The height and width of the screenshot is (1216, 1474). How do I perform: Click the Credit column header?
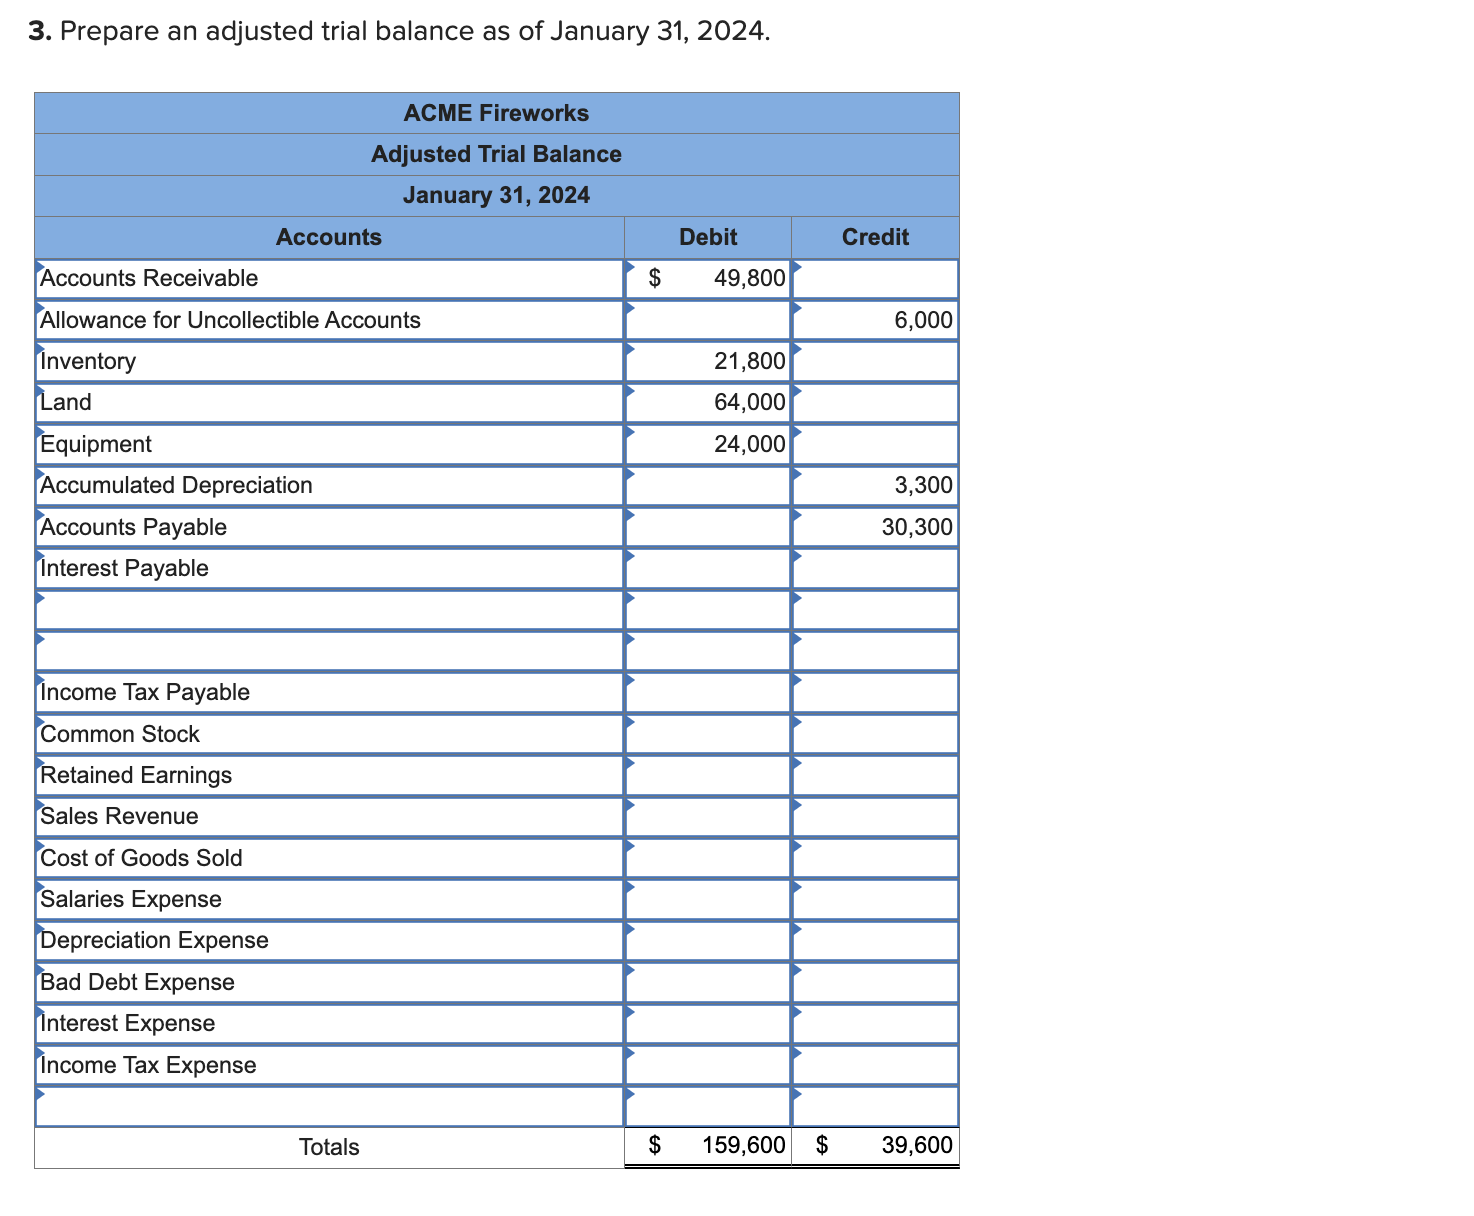click(x=875, y=237)
